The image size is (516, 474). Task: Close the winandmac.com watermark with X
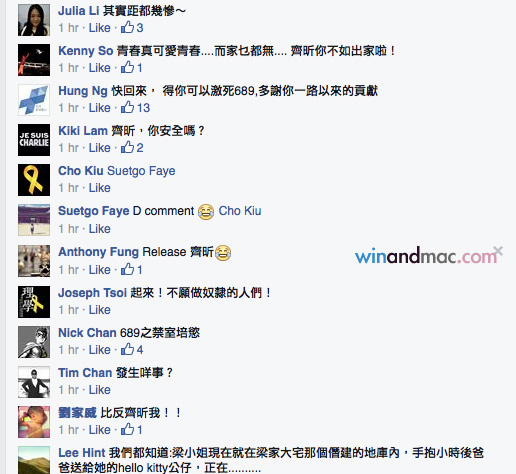tap(498, 250)
